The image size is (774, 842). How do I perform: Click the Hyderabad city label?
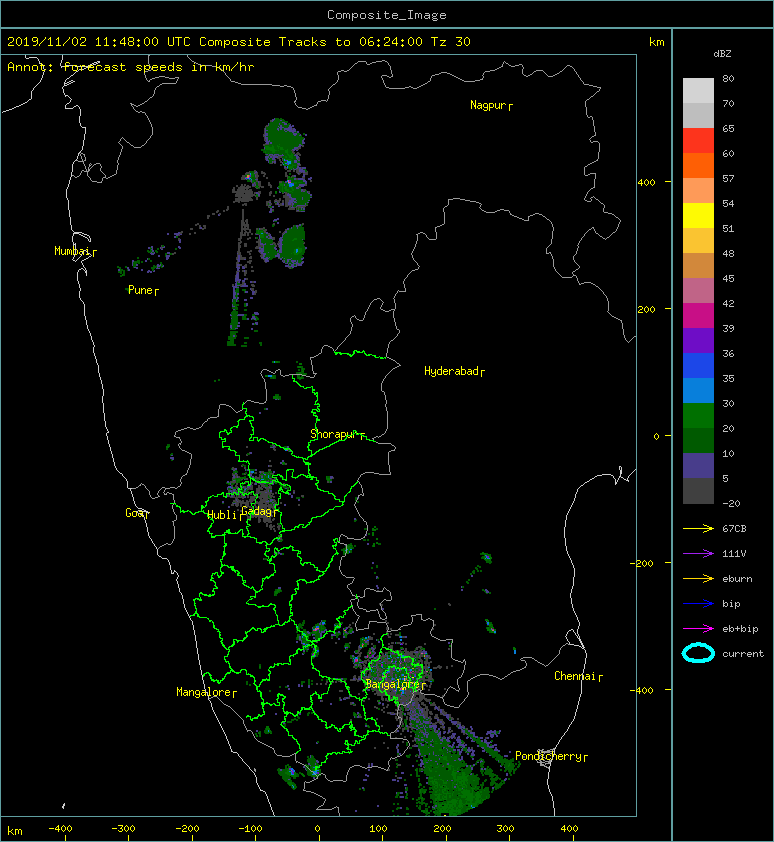pos(451,371)
